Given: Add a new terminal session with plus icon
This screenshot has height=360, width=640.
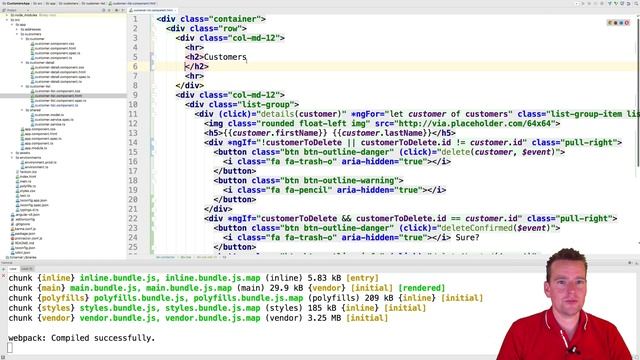Looking at the screenshot, I should (x=3, y=269).
